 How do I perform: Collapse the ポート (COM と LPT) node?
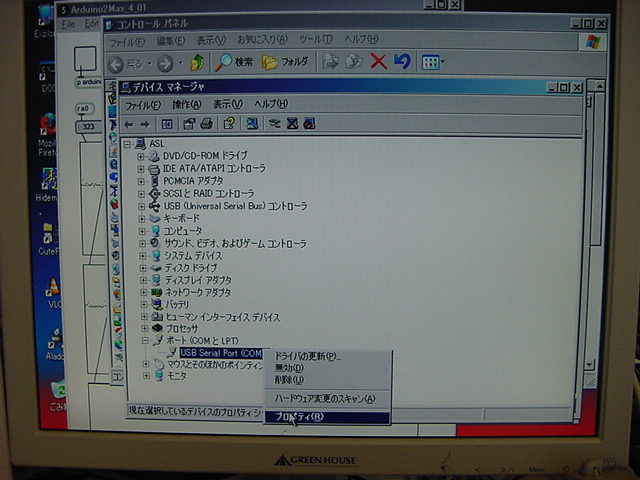click(145, 340)
